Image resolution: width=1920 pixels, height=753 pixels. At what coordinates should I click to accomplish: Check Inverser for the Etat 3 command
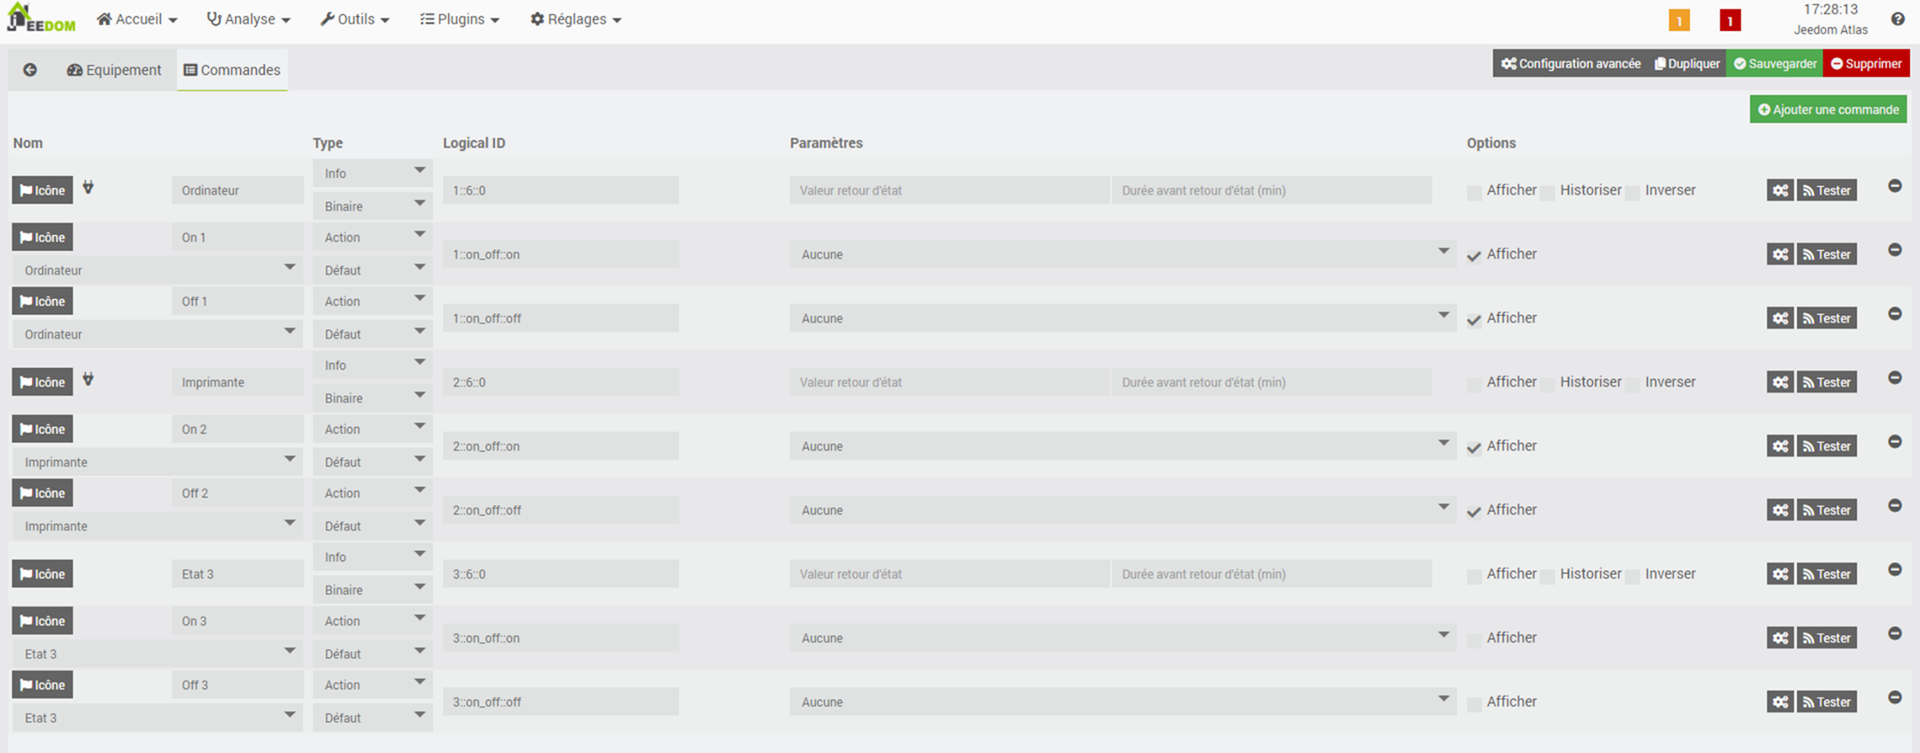(1632, 576)
